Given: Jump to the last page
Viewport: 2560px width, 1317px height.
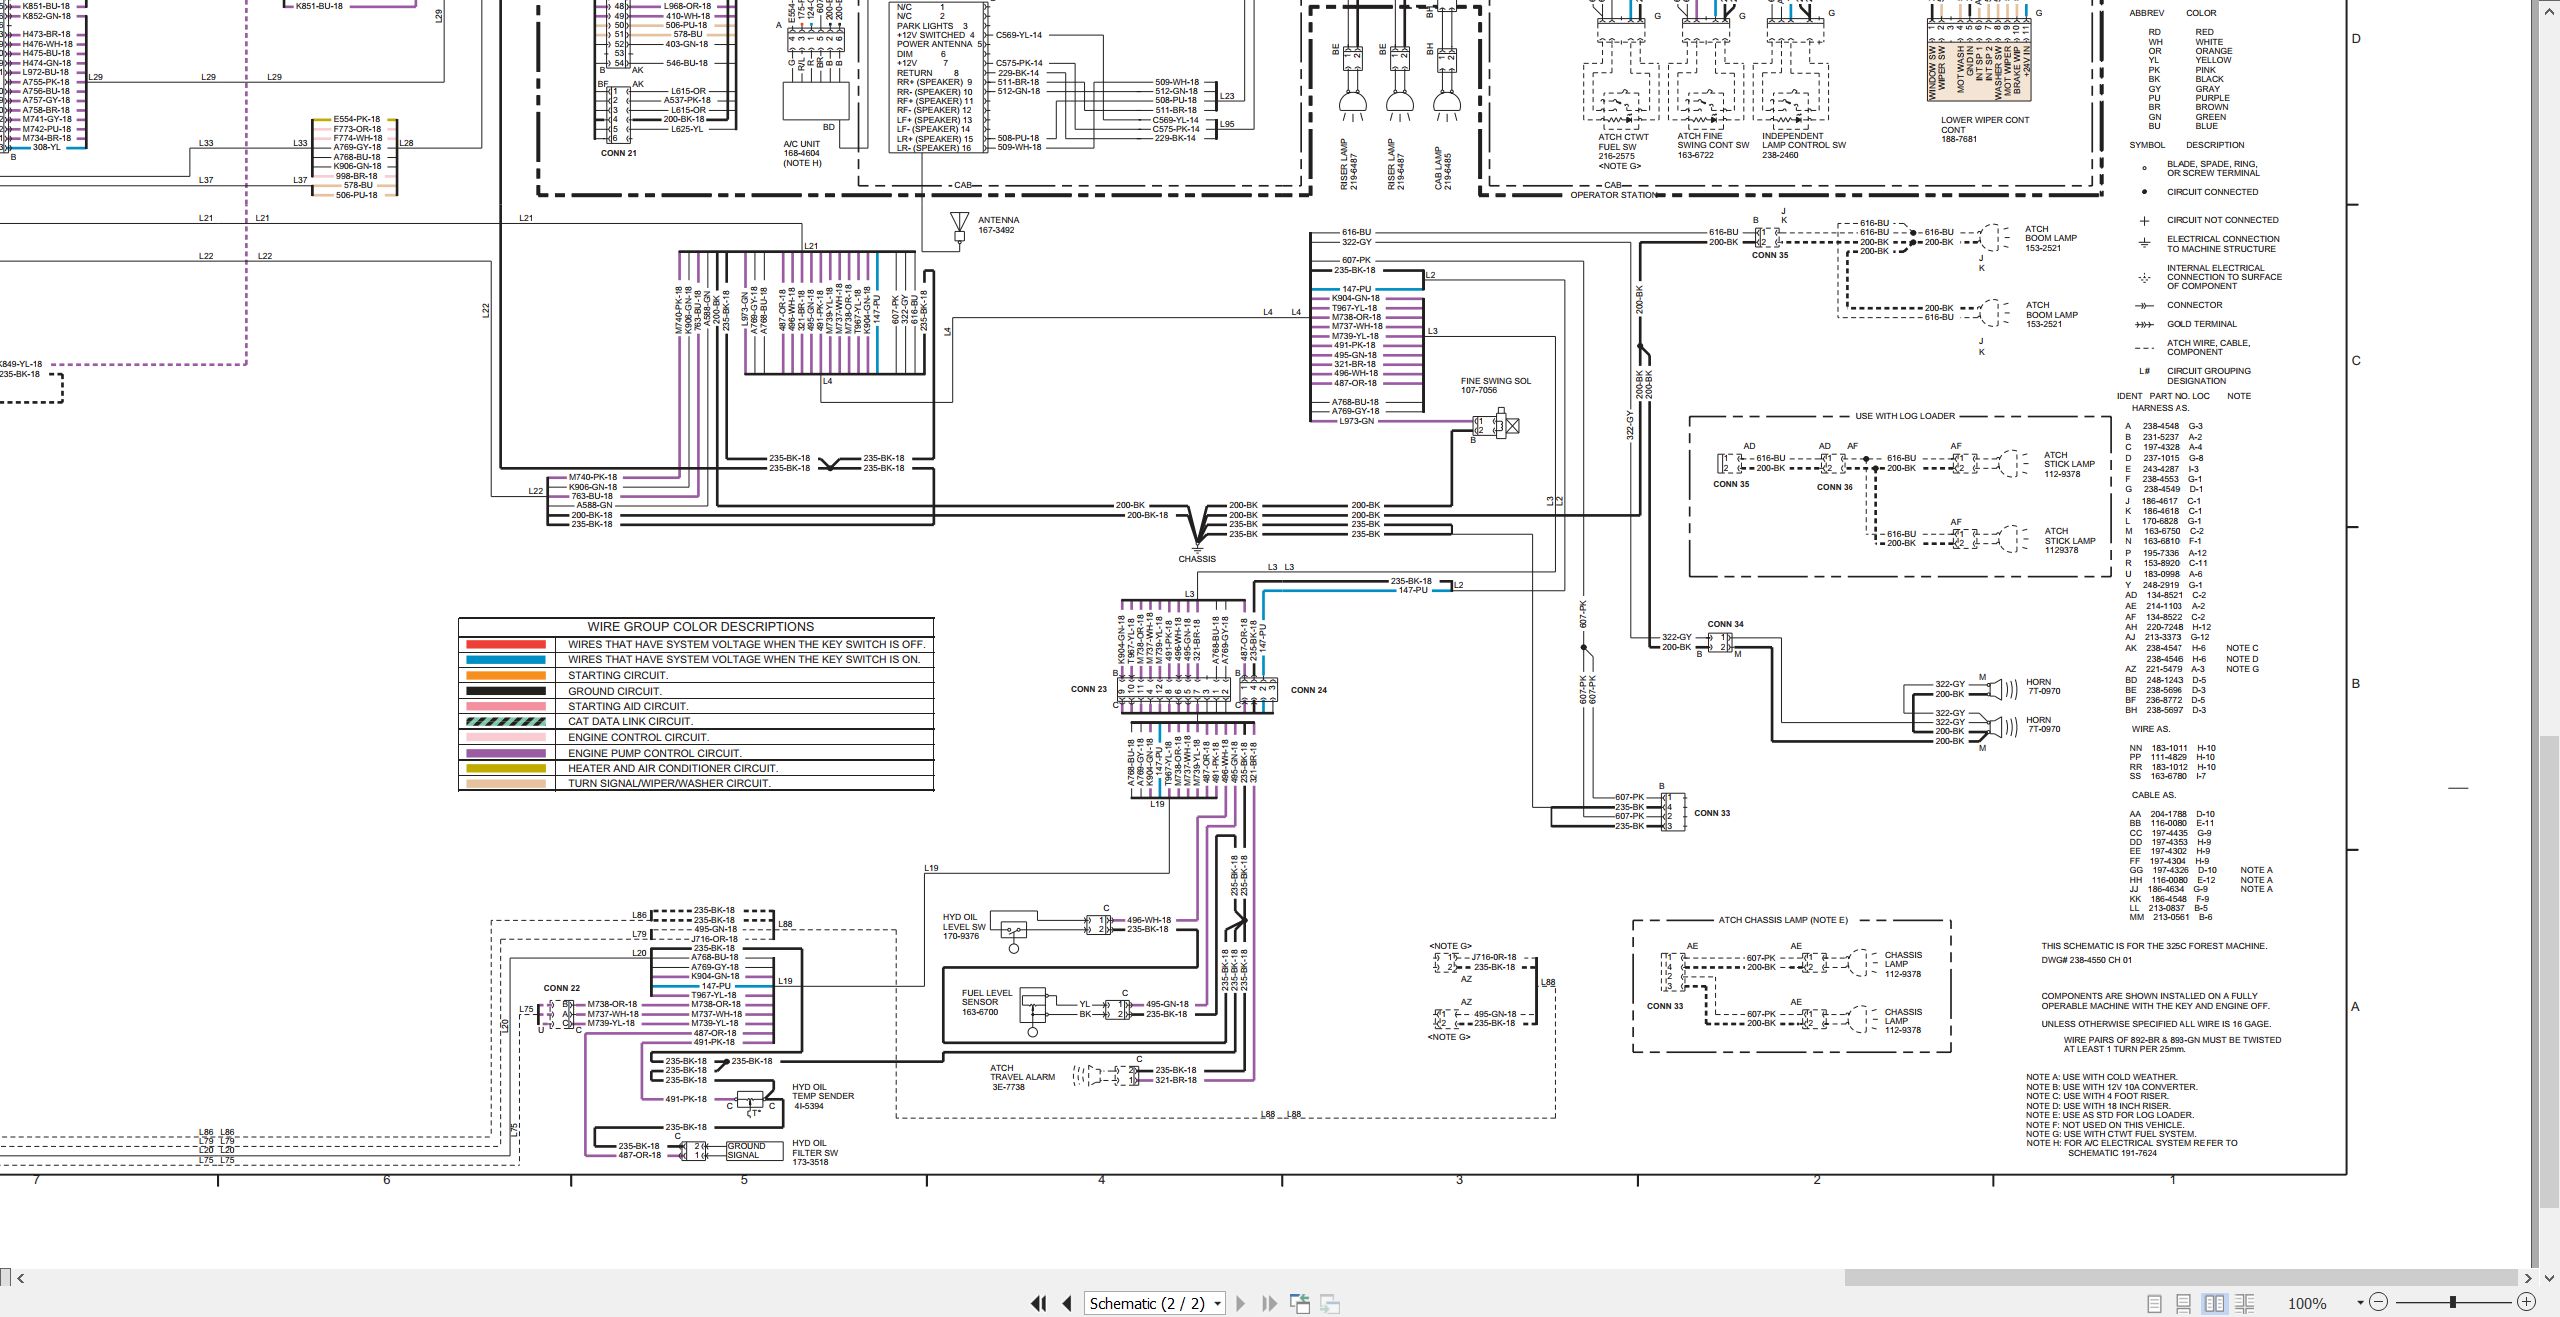Looking at the screenshot, I should [x=1269, y=1303].
